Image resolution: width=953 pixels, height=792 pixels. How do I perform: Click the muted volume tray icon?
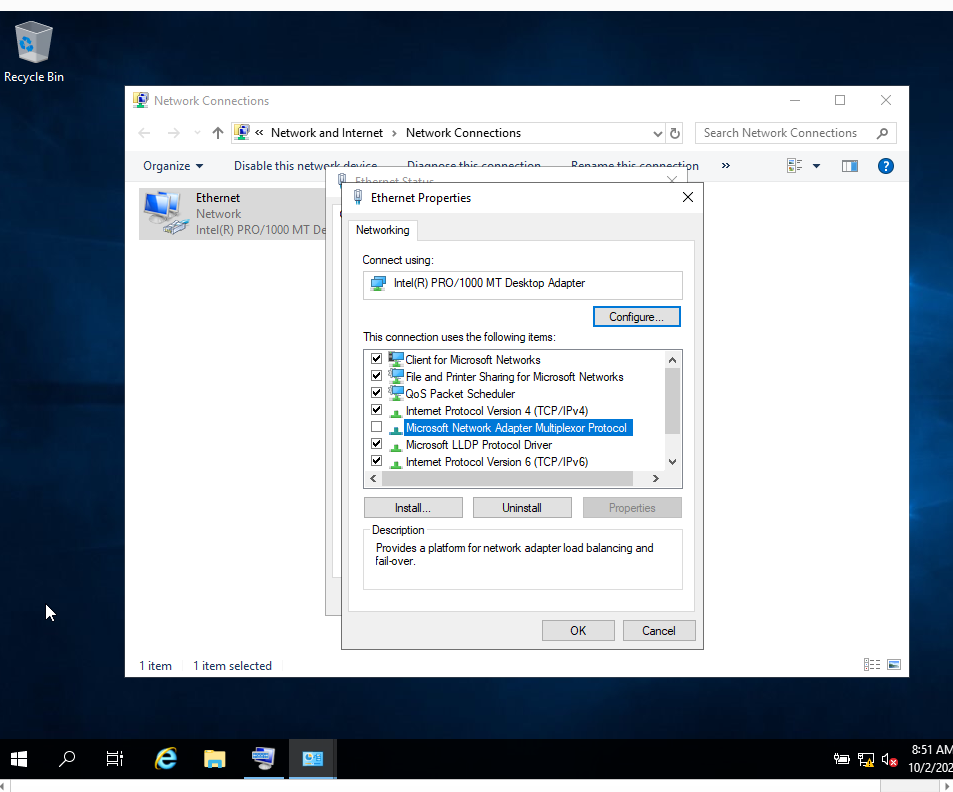tap(889, 759)
